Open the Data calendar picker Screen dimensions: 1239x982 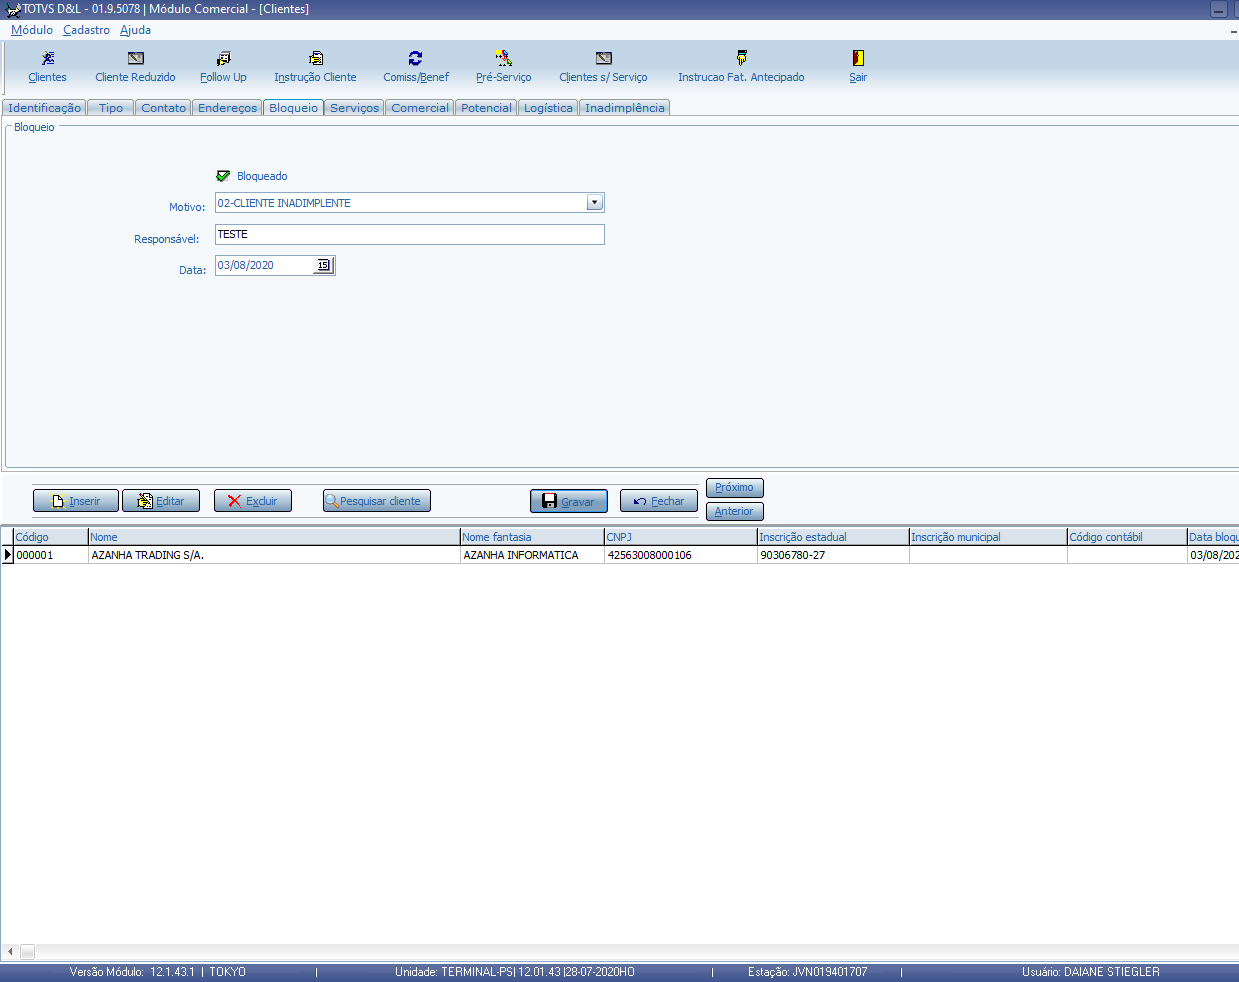323,265
